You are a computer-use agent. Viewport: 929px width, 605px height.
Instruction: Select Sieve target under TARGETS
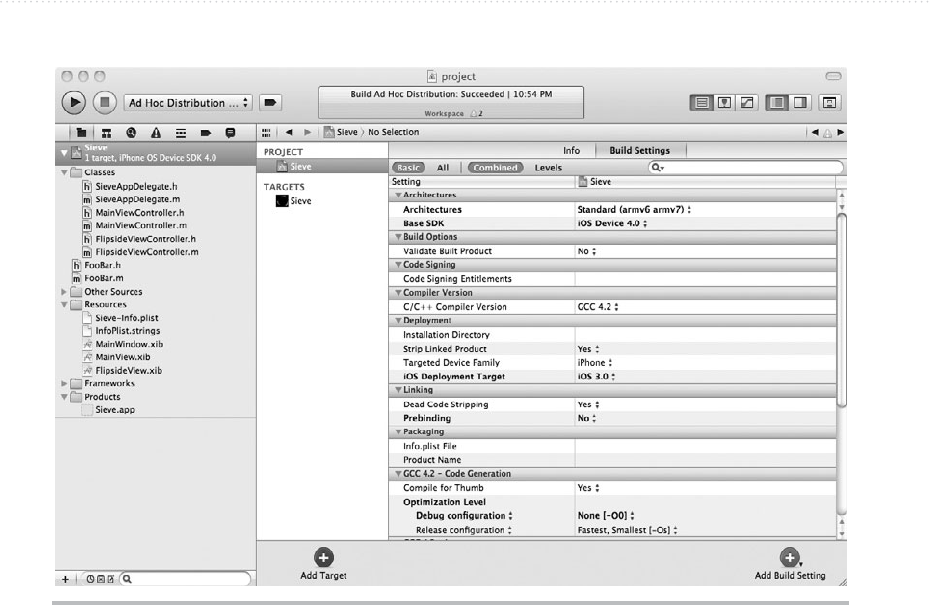tap(294, 201)
